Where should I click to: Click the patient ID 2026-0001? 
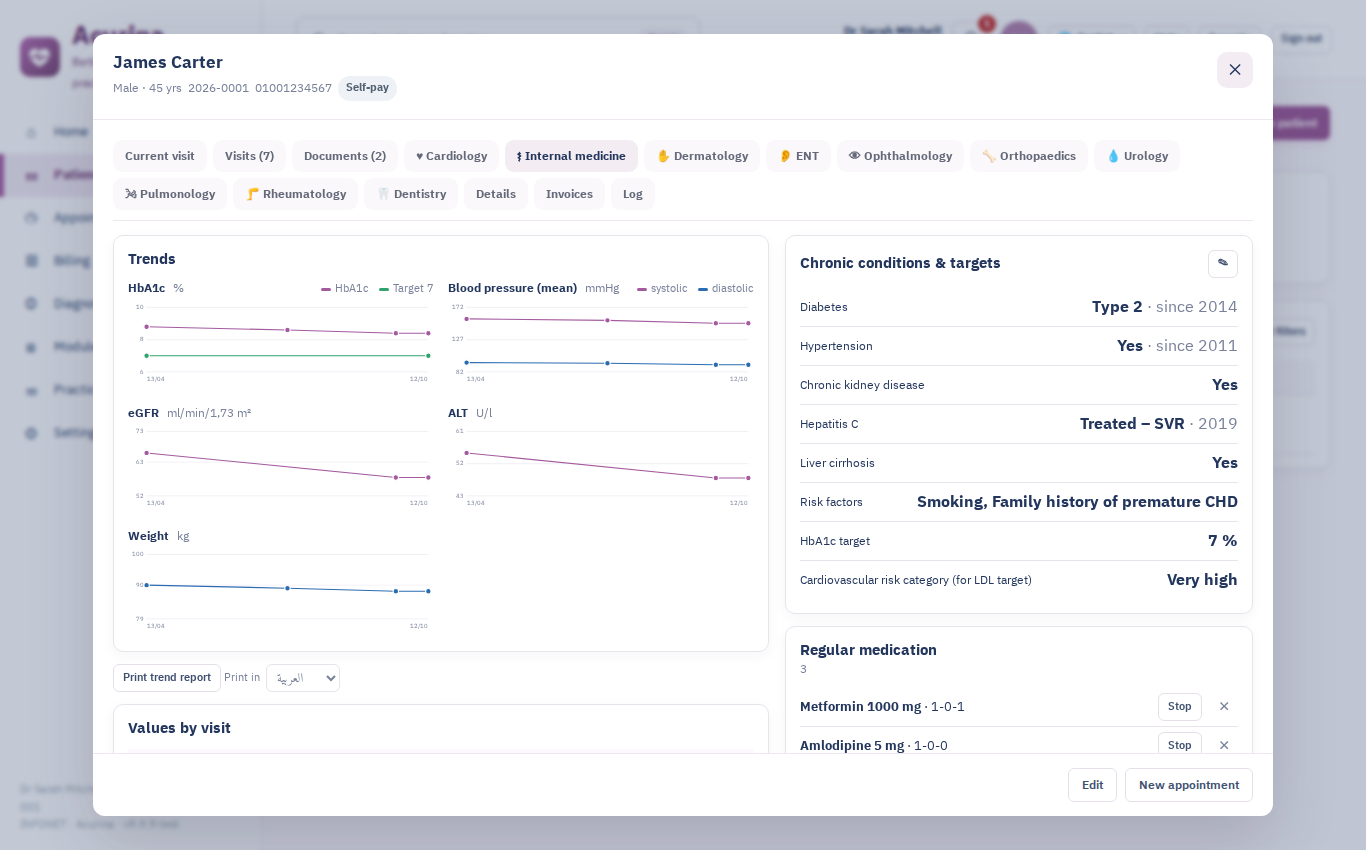218,88
